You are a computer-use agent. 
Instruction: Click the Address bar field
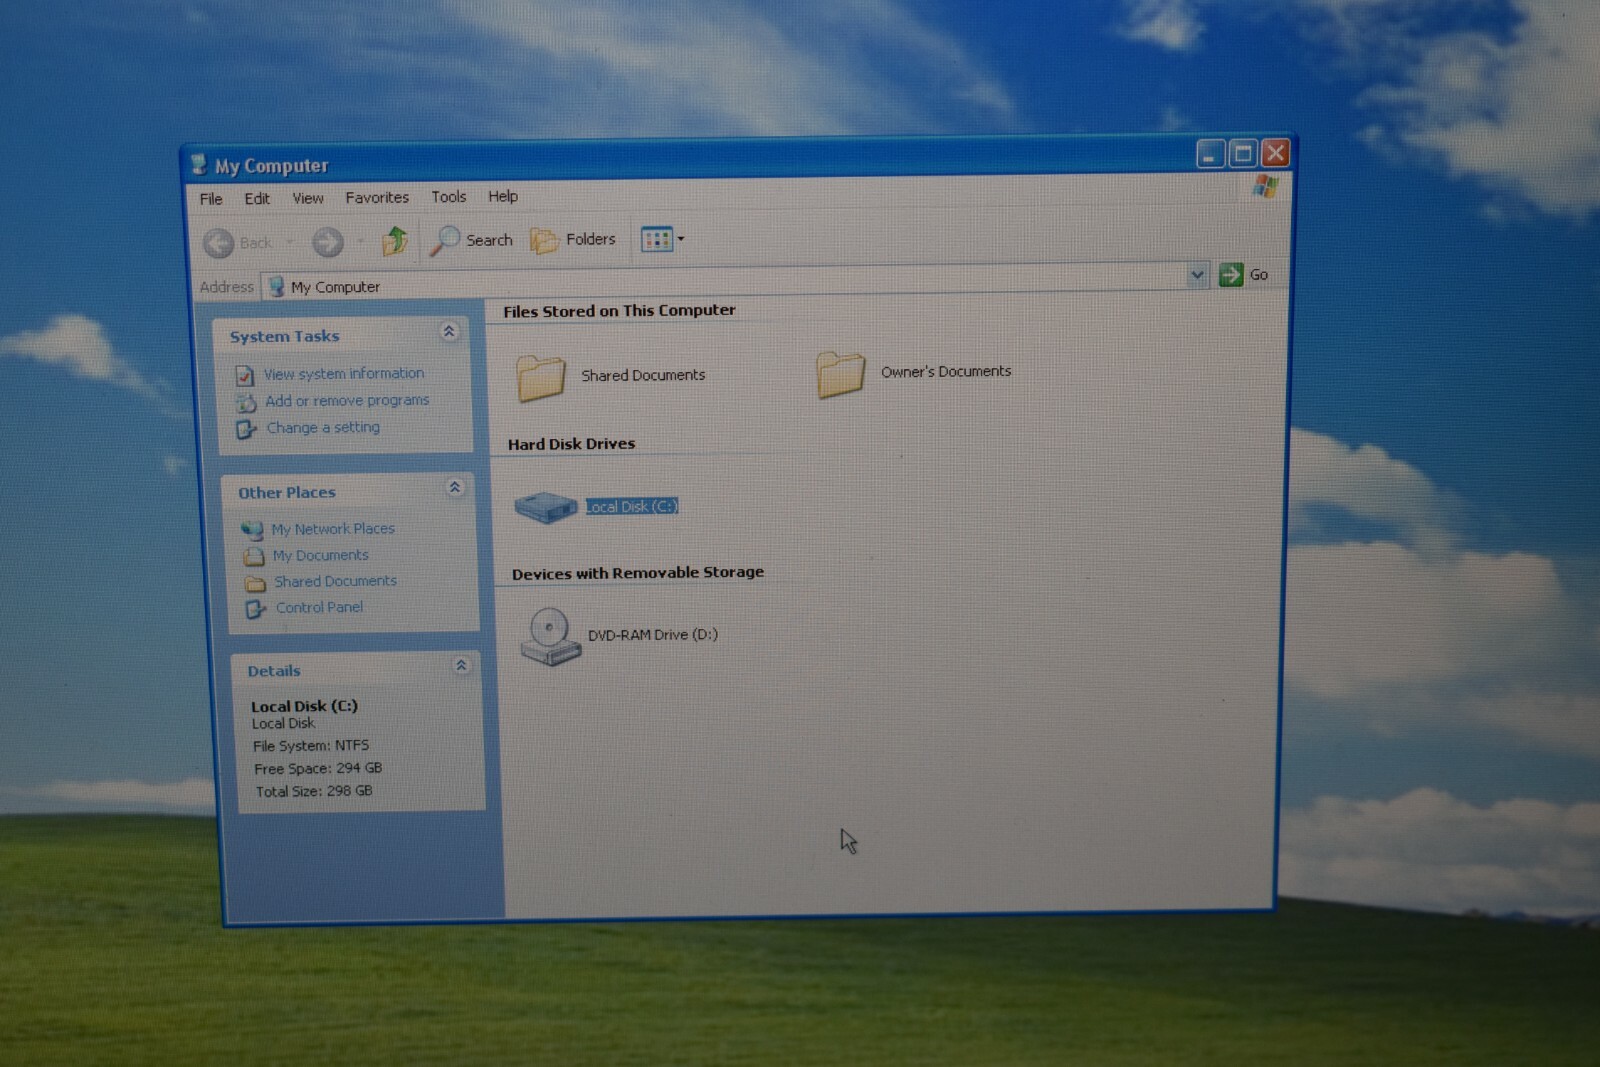tap(735, 281)
